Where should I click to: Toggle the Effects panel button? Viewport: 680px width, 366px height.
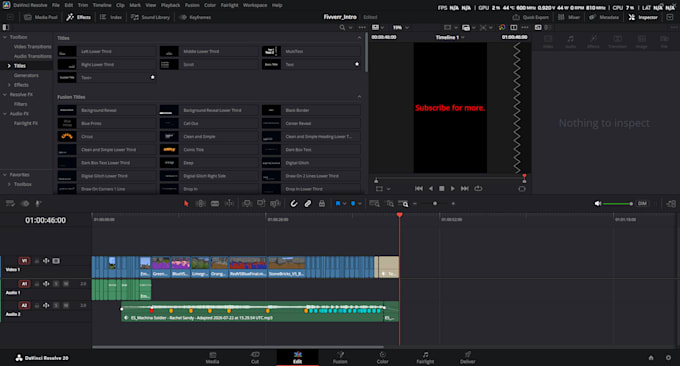point(78,17)
